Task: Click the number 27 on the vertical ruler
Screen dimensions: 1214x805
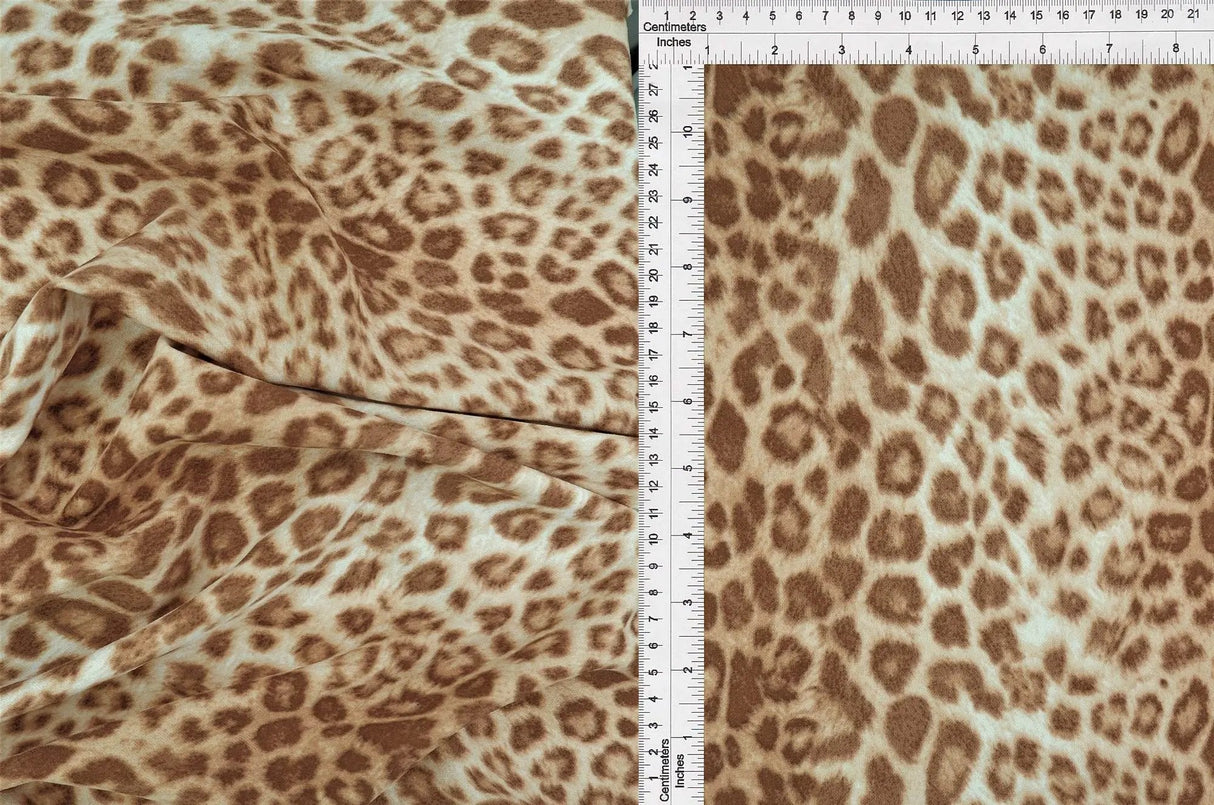Action: (655, 88)
